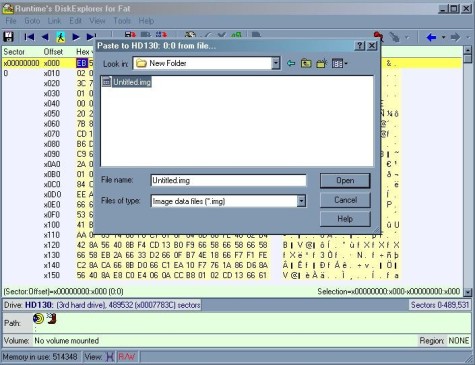Click the Untitled.img file icon

coord(106,82)
